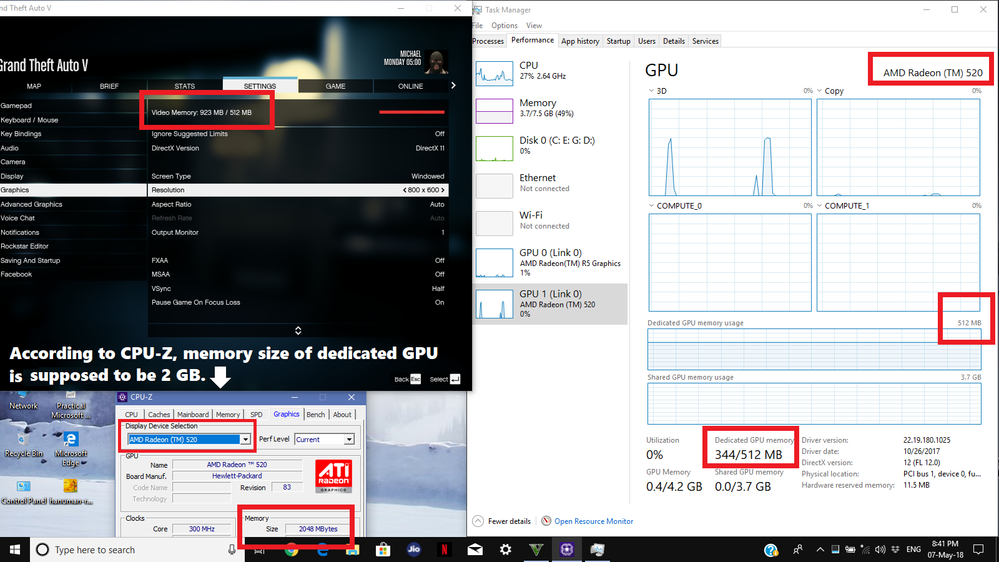Open Control Panel desktop icon
999x562 pixels.
pyautogui.click(x=24, y=493)
